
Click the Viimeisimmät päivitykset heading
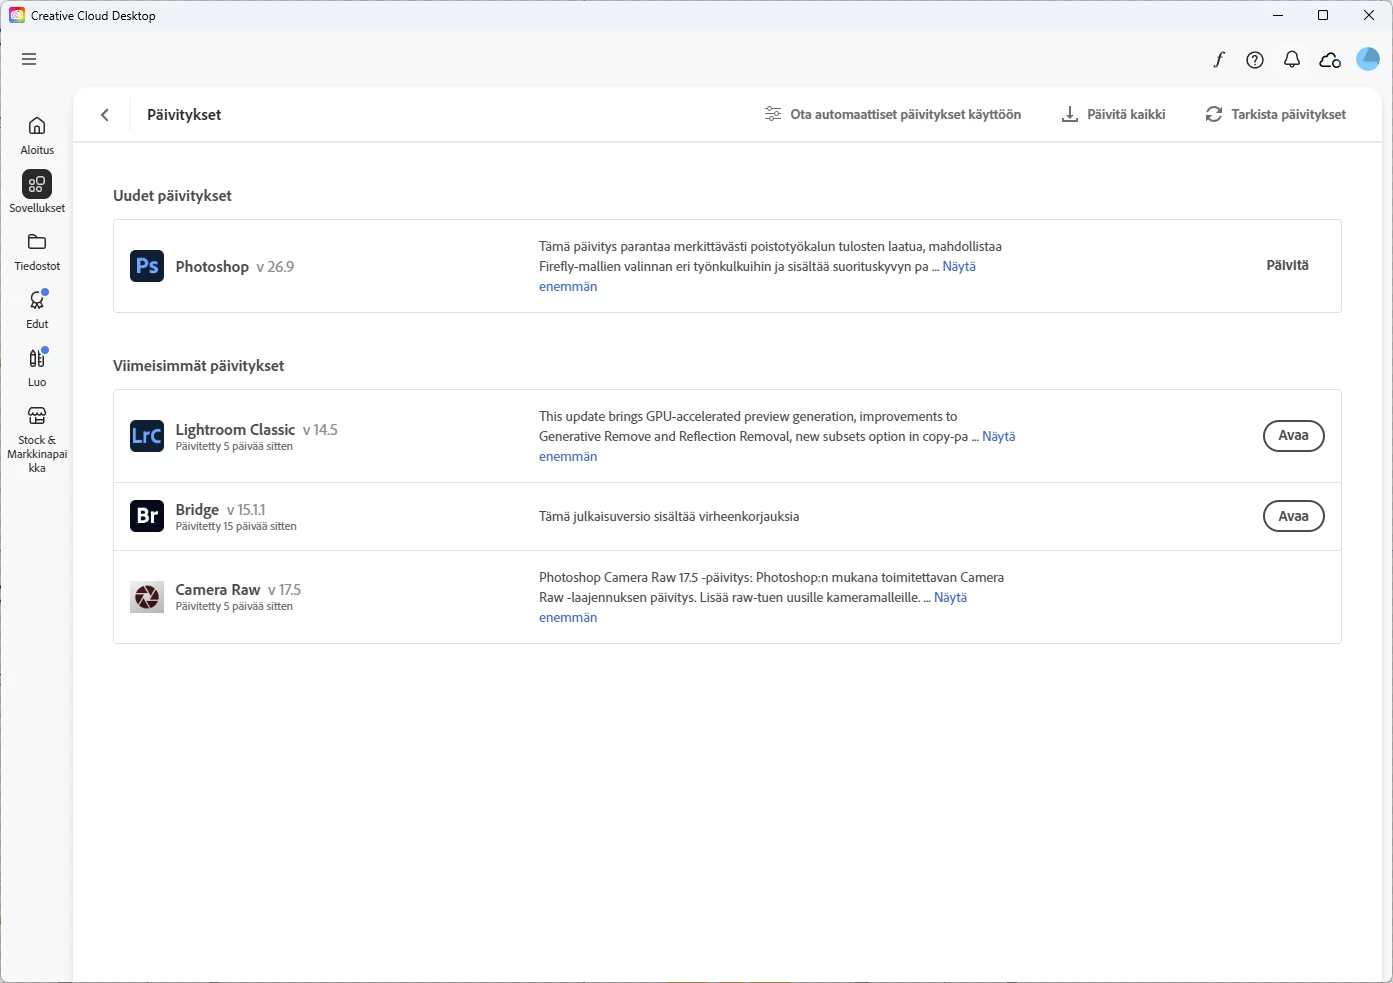(x=198, y=365)
